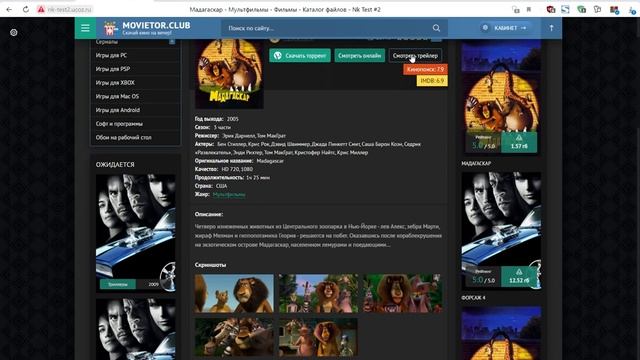The image size is (640, 360).
Task: Click the МАДАГАСКАР title in the right sidebar
Action: click(476, 163)
